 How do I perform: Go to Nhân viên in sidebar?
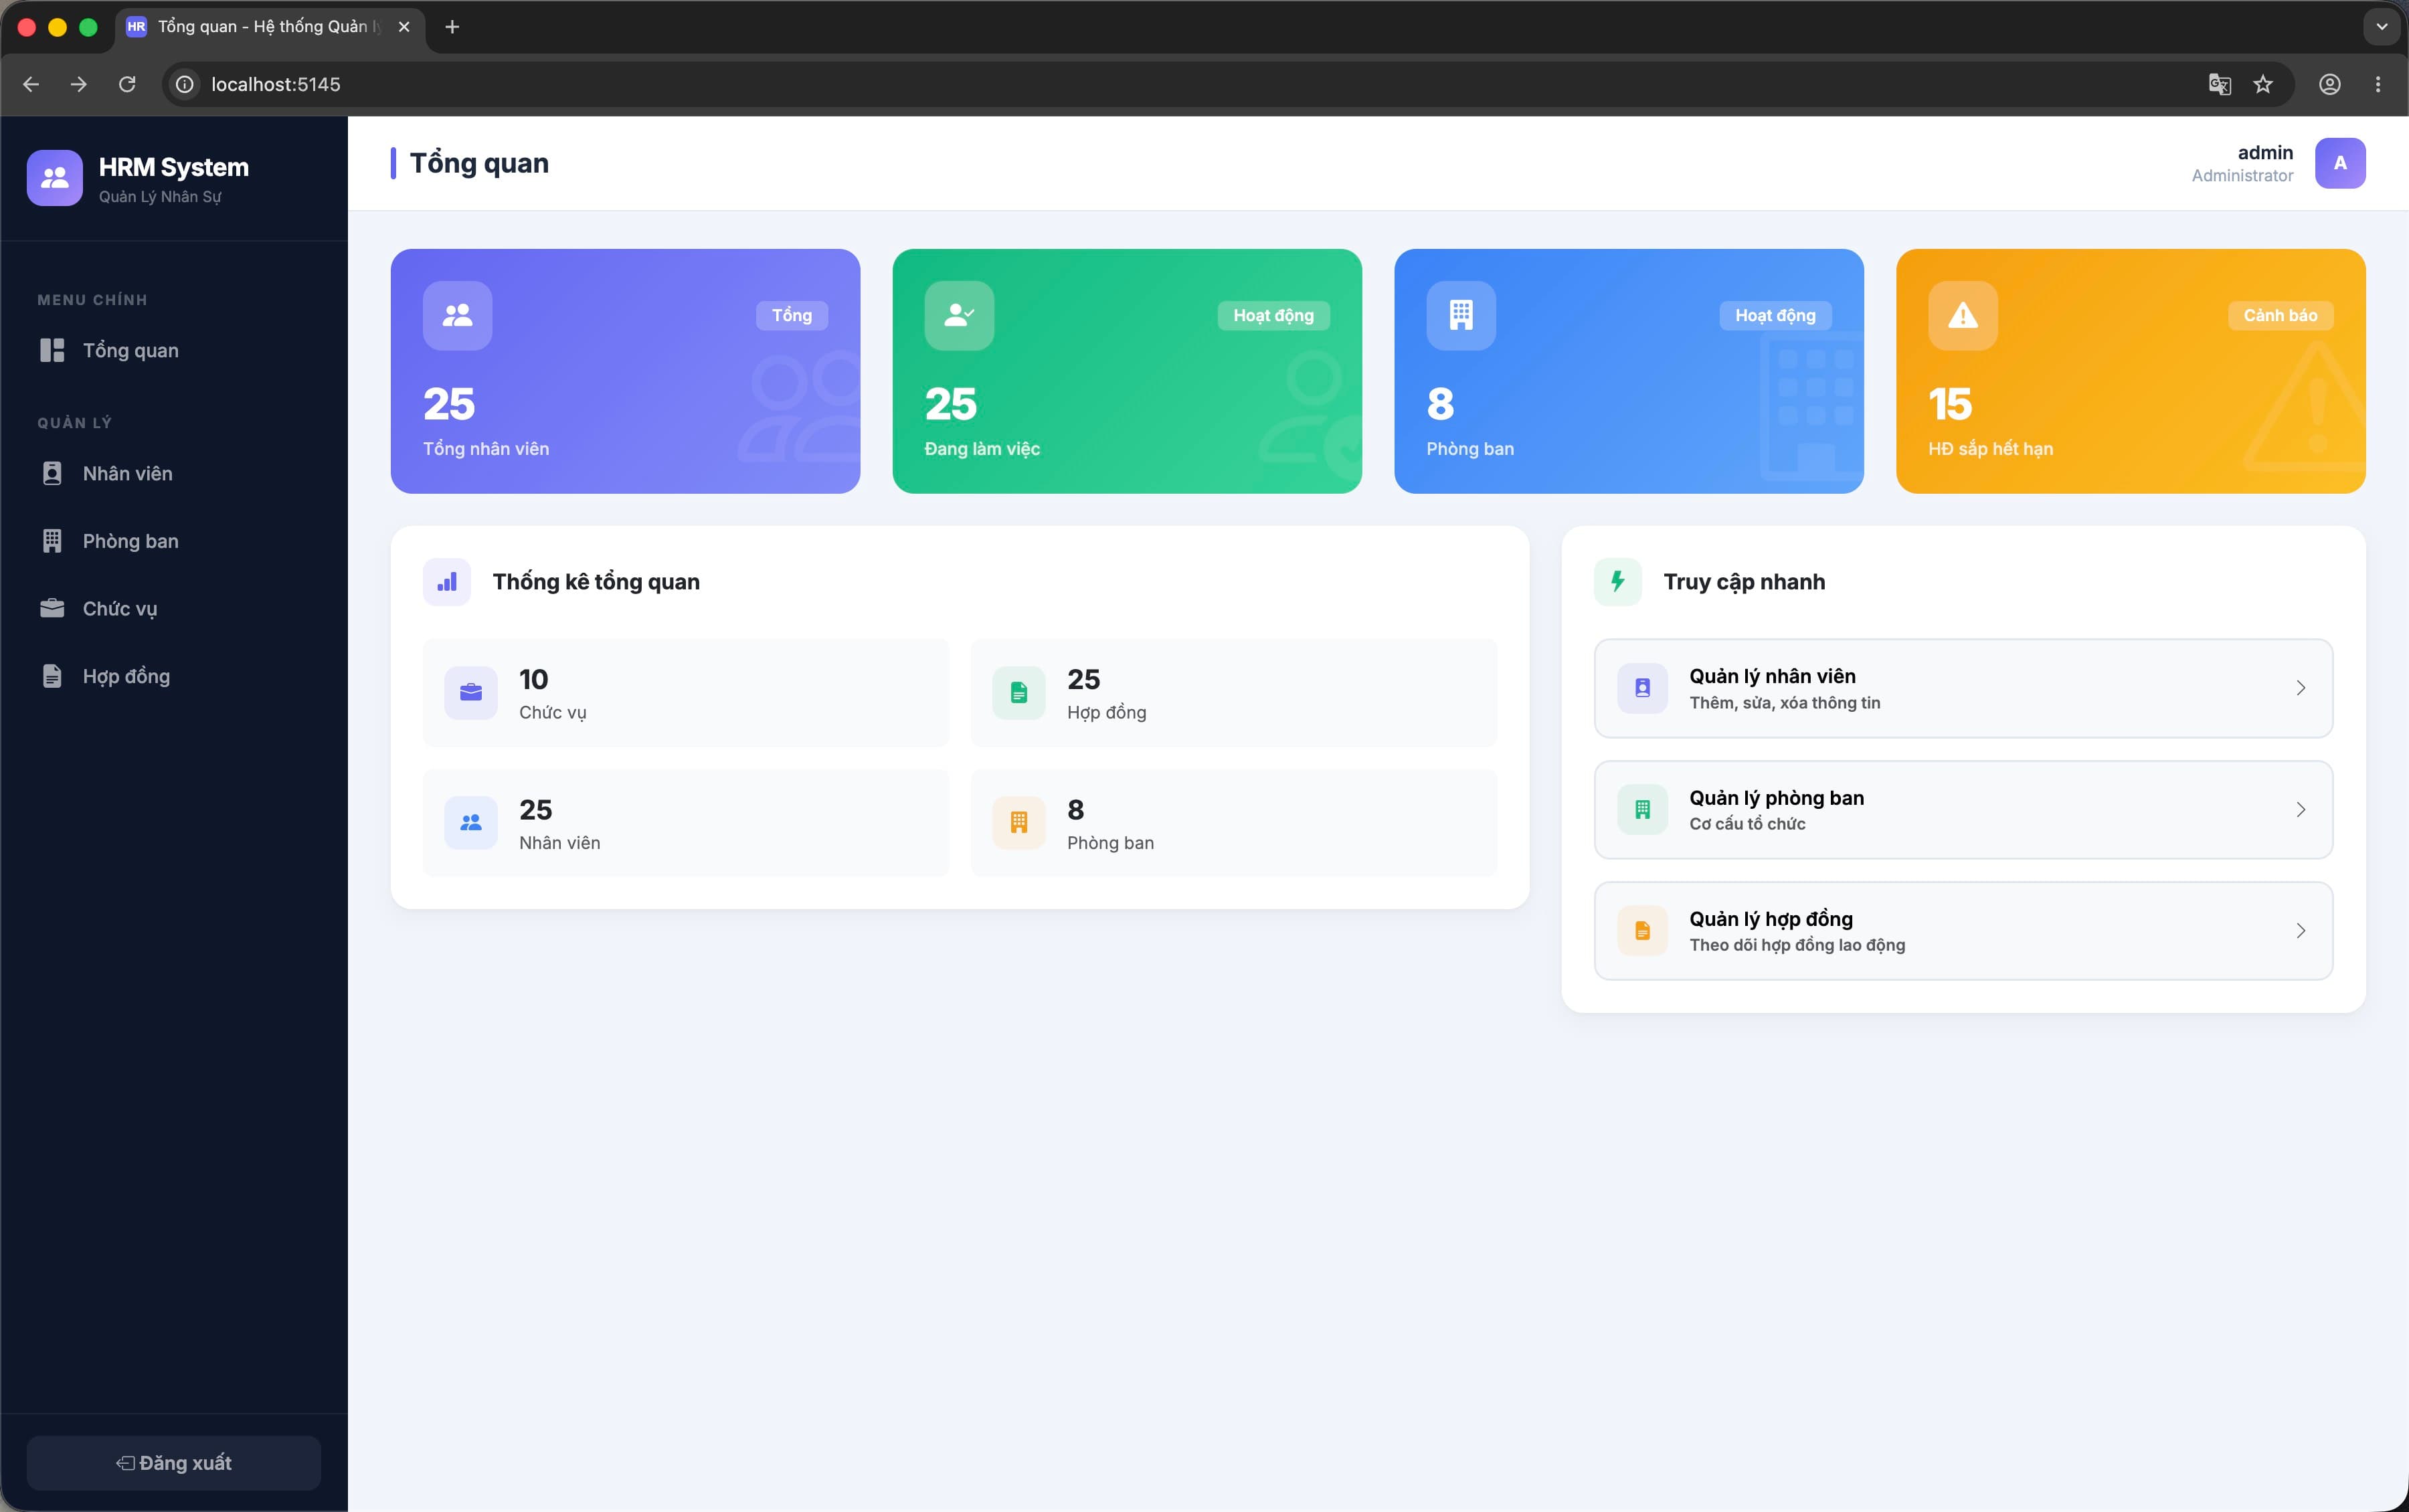click(174, 473)
